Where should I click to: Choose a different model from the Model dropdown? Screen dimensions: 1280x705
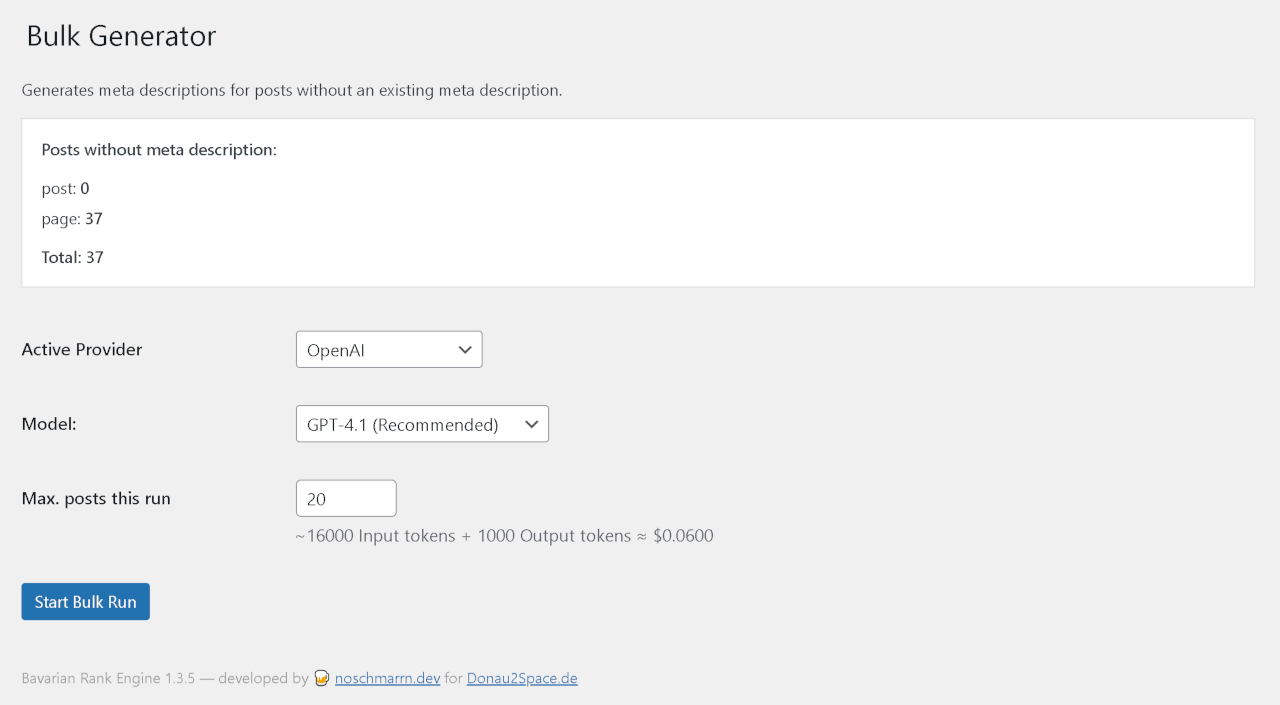point(422,423)
